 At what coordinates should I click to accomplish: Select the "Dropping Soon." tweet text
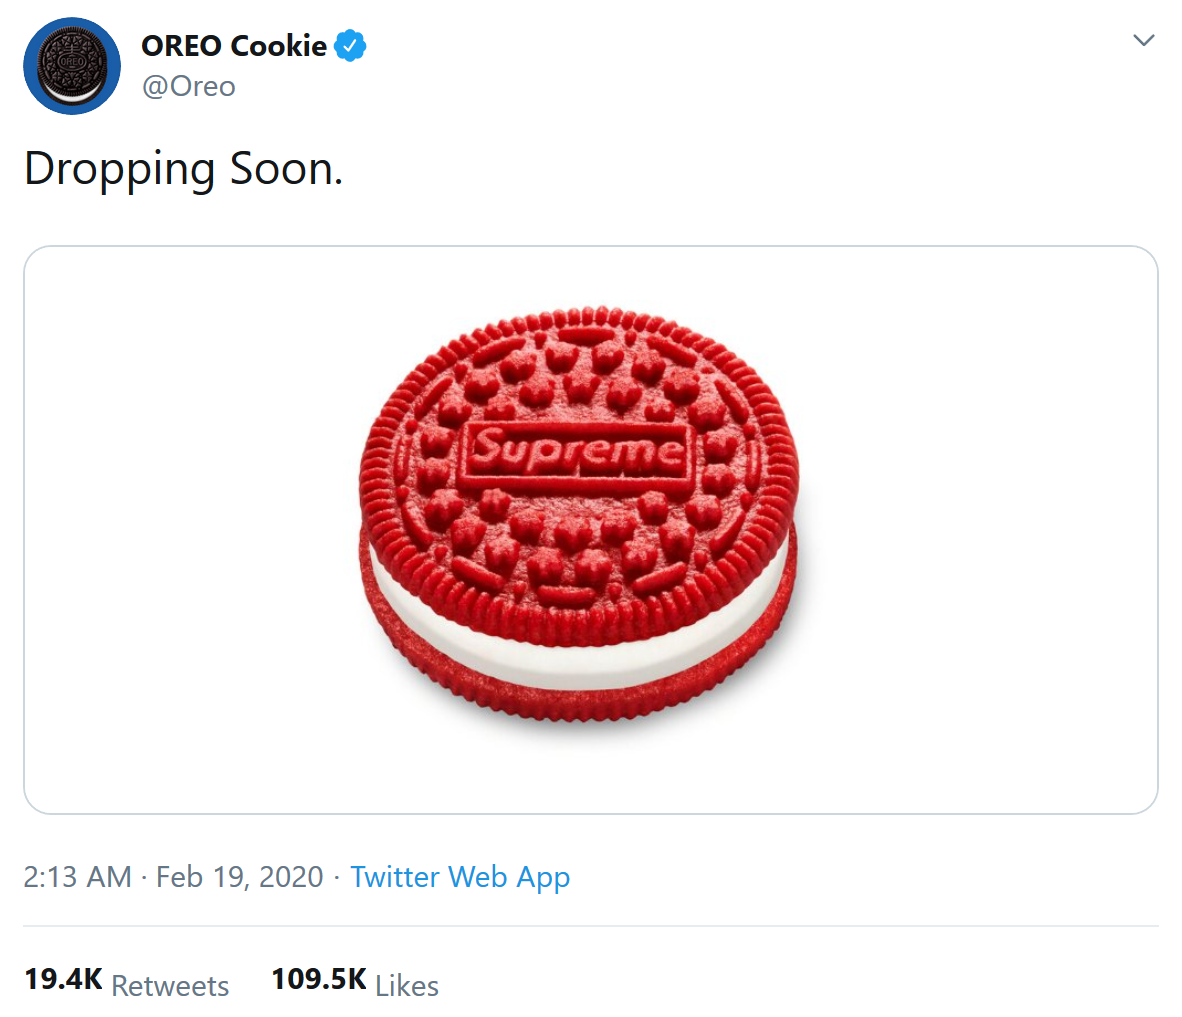pos(183,169)
